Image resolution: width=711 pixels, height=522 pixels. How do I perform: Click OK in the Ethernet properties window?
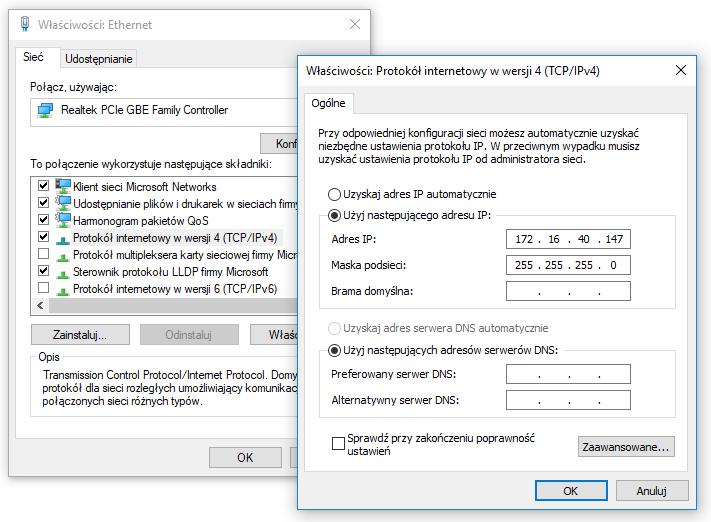click(245, 457)
